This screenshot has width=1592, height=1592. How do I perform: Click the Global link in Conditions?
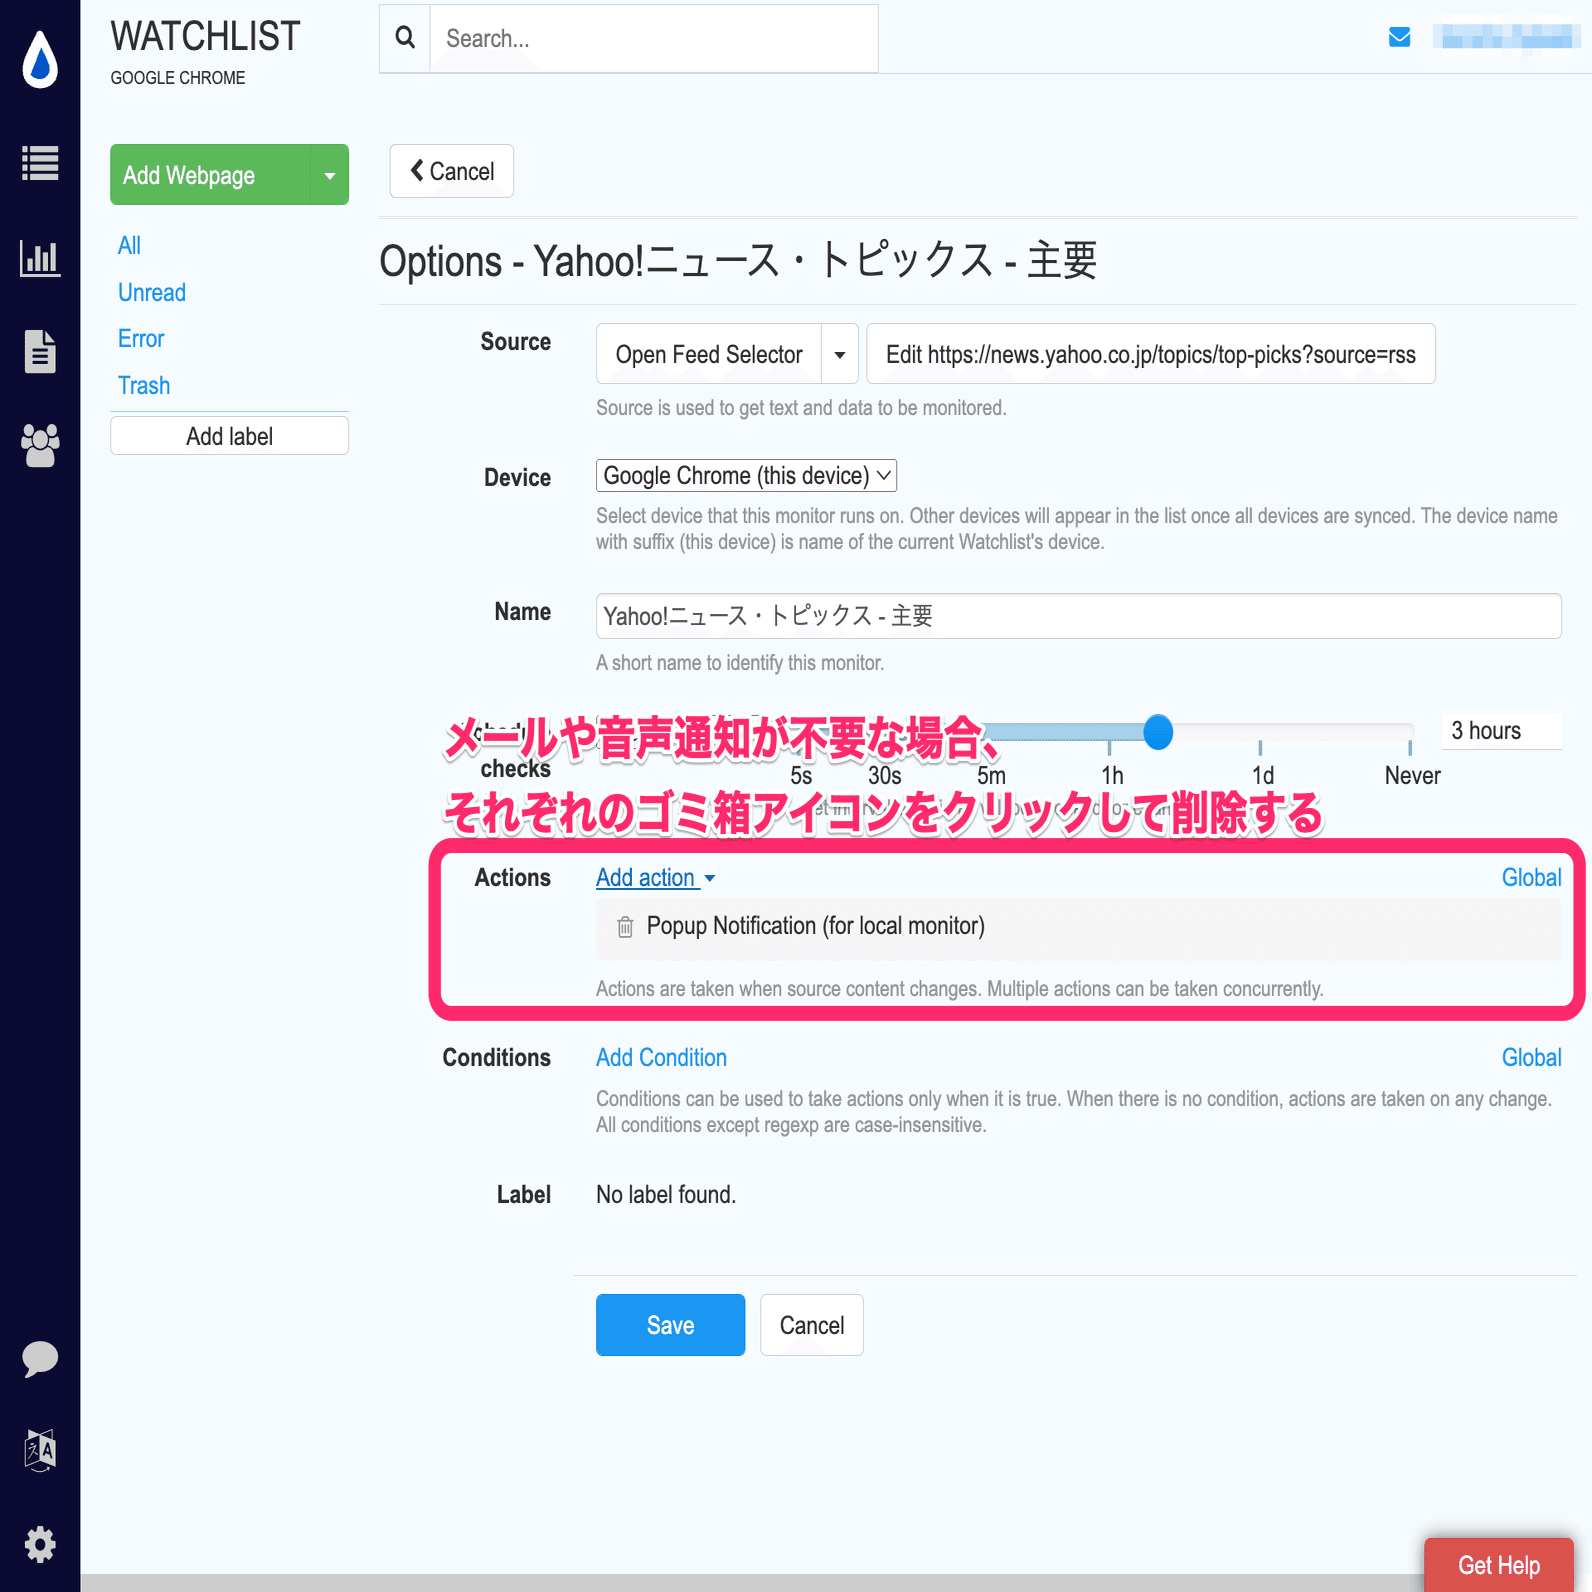click(1531, 1058)
